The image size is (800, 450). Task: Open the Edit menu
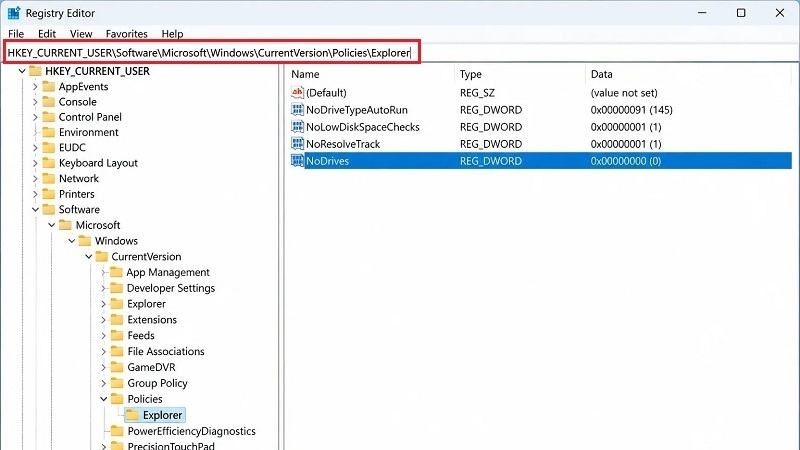pos(47,34)
